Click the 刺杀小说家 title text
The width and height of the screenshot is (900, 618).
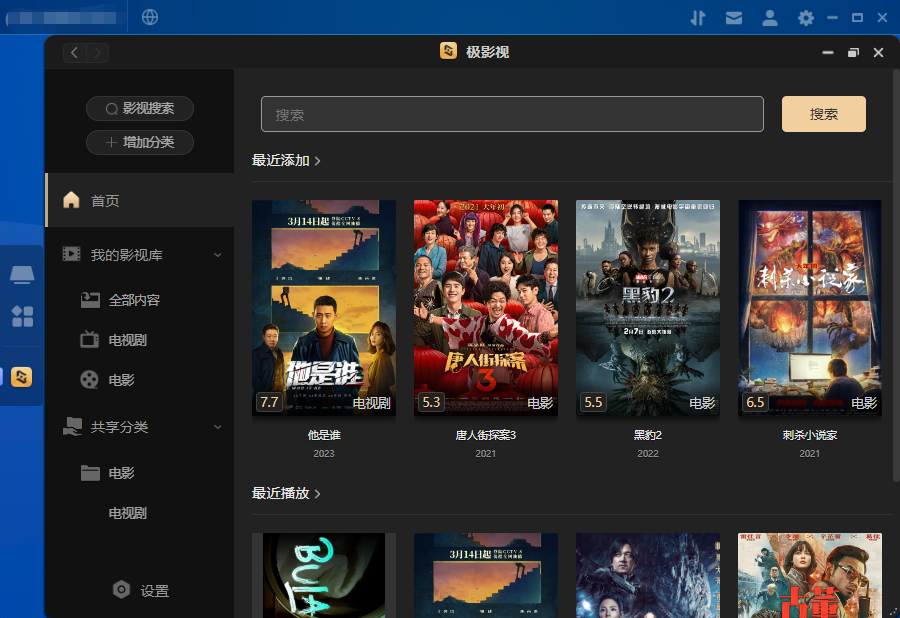point(809,436)
